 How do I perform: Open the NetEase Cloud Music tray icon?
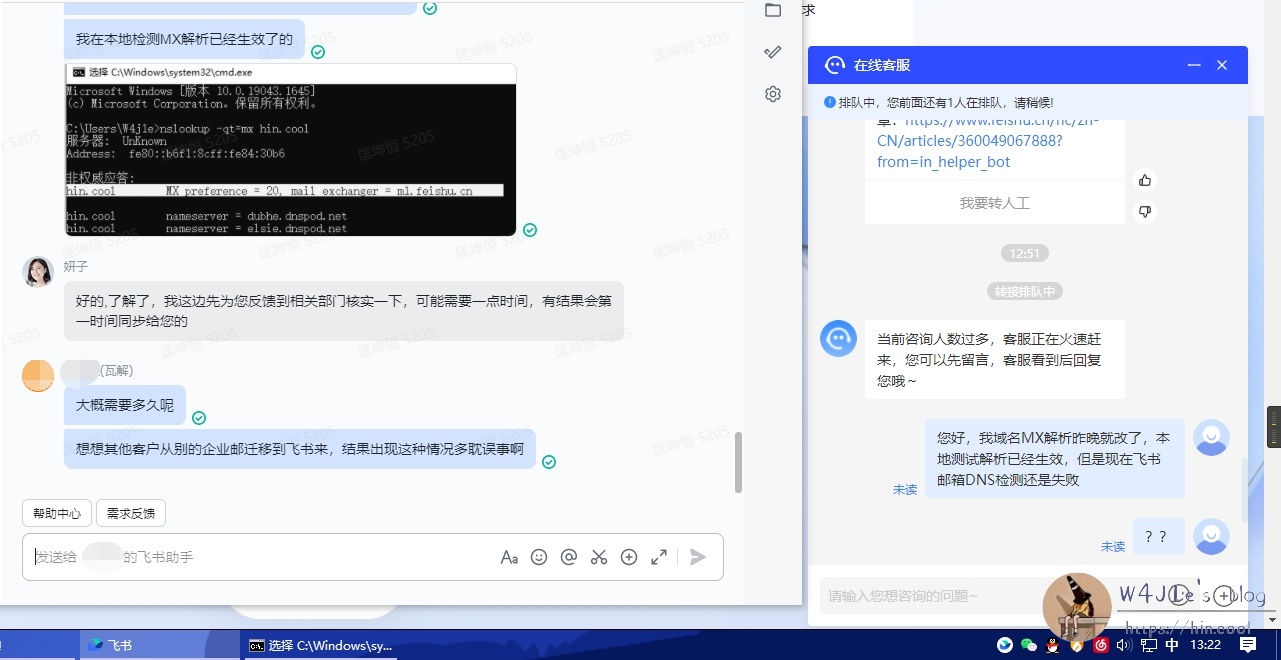(x=1100, y=646)
